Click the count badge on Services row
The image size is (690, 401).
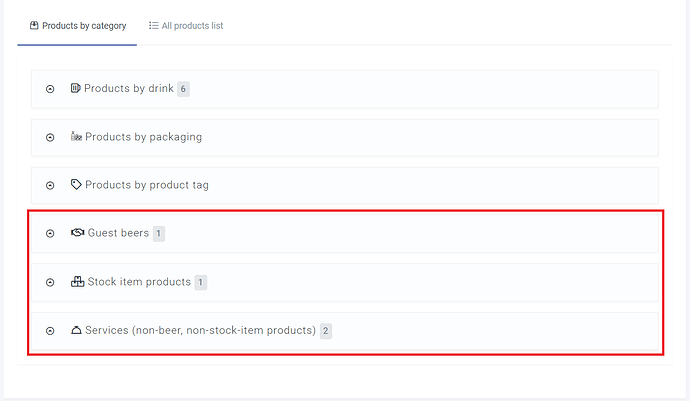coord(326,331)
